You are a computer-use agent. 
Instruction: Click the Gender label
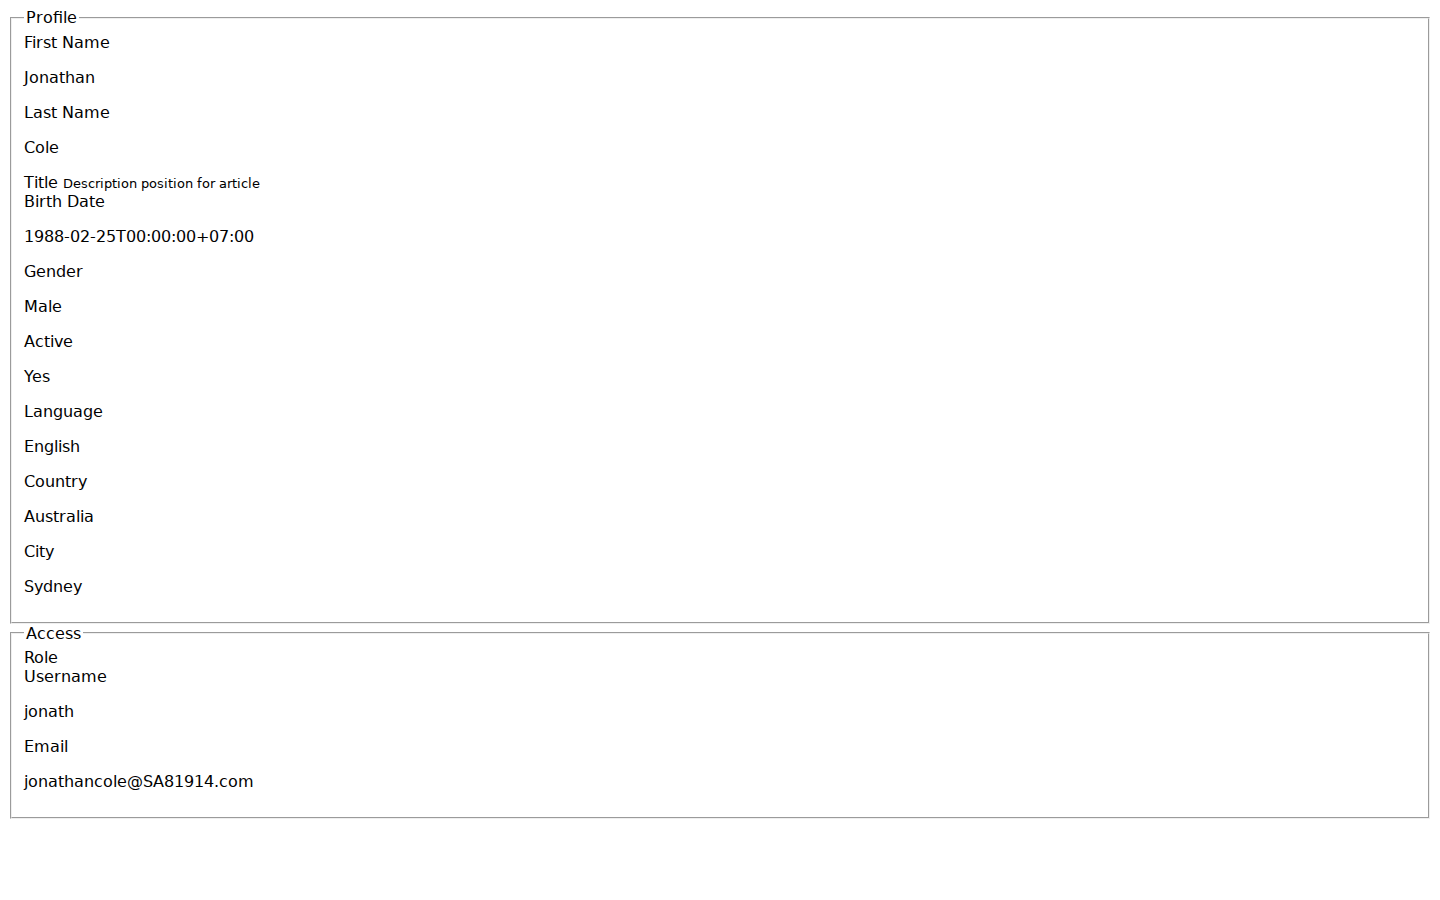point(53,271)
